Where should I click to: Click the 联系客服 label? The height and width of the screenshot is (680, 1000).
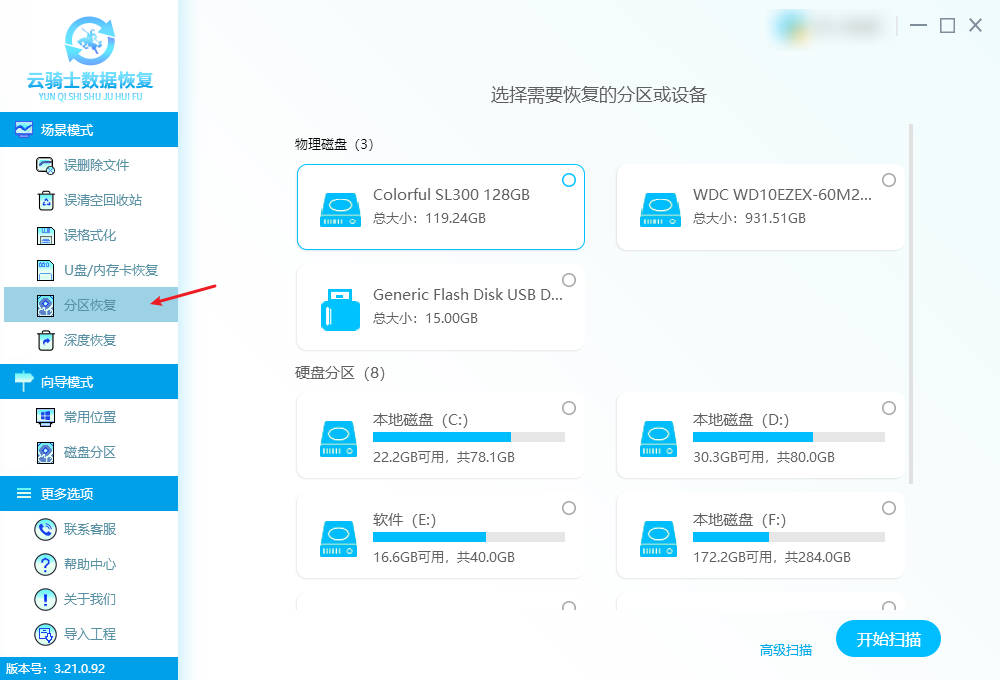point(90,529)
